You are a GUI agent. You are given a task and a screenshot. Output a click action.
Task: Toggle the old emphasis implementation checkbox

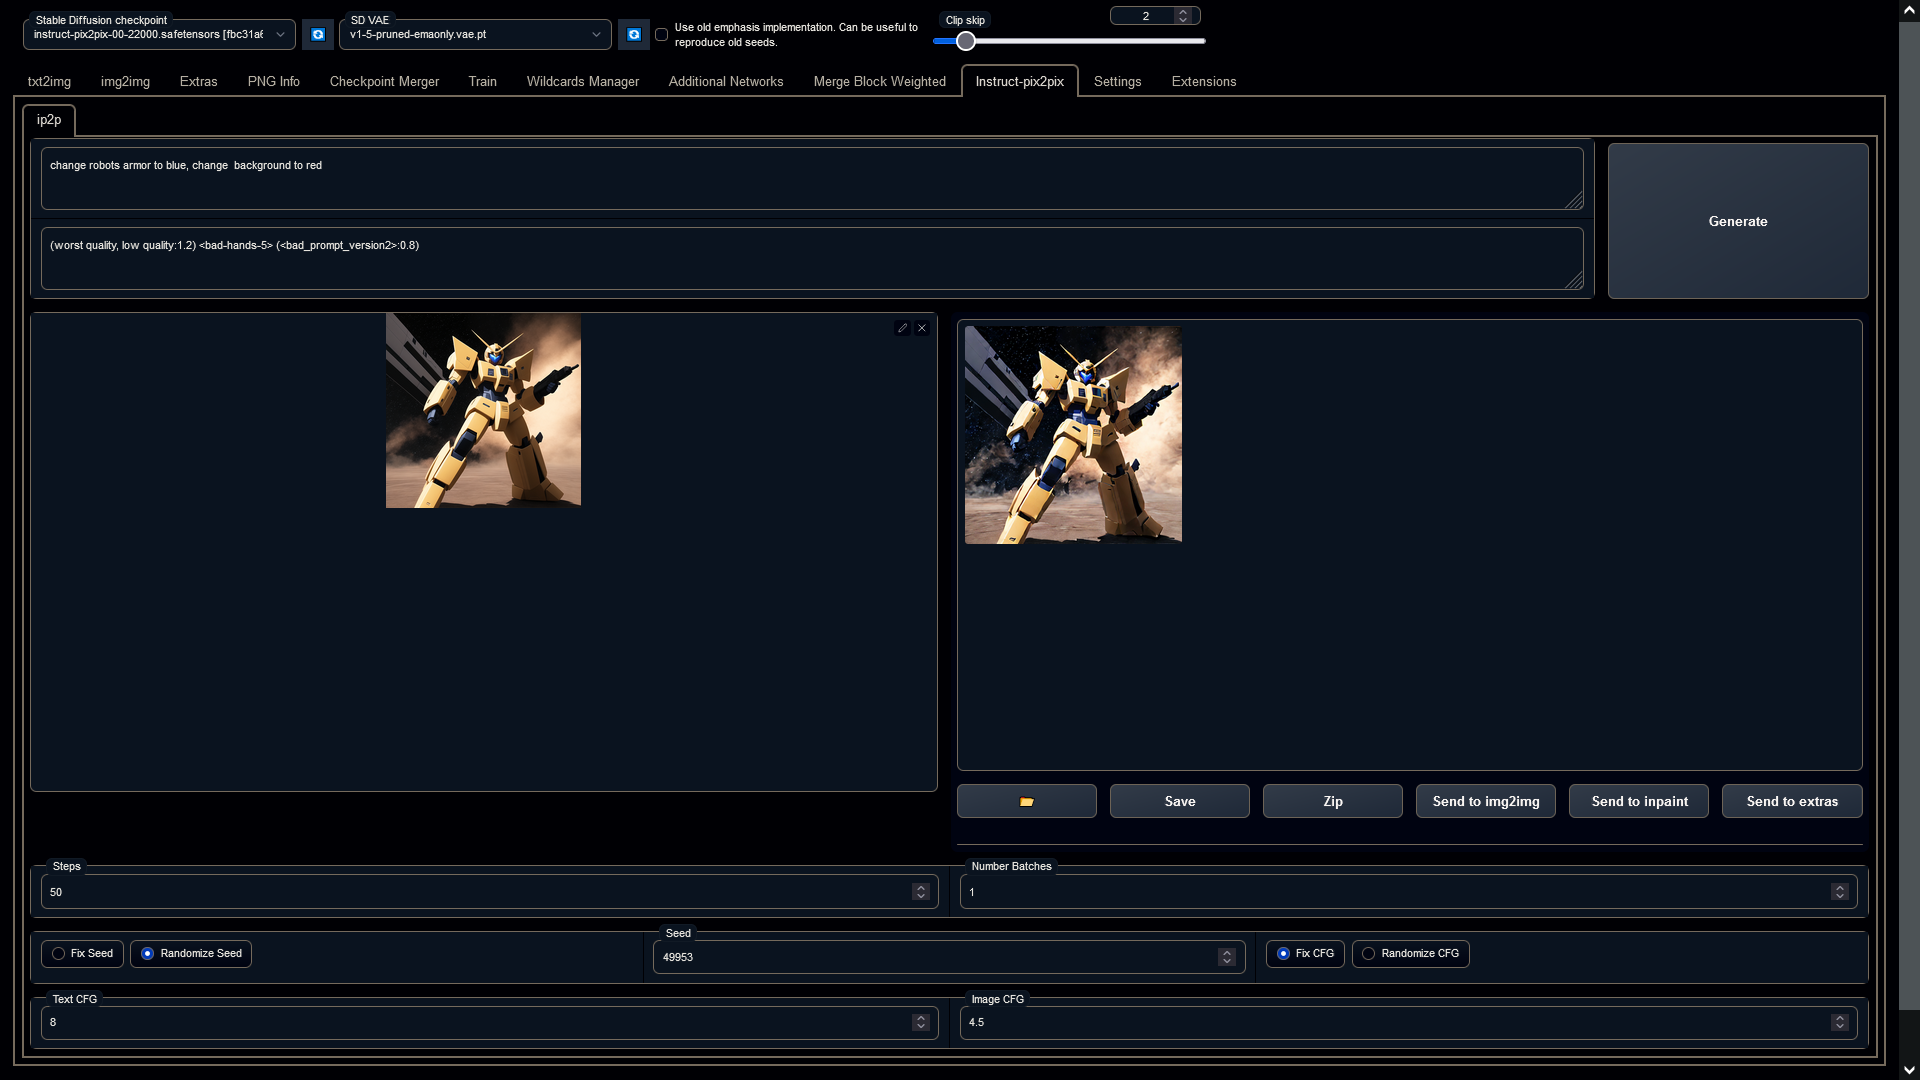pyautogui.click(x=661, y=35)
